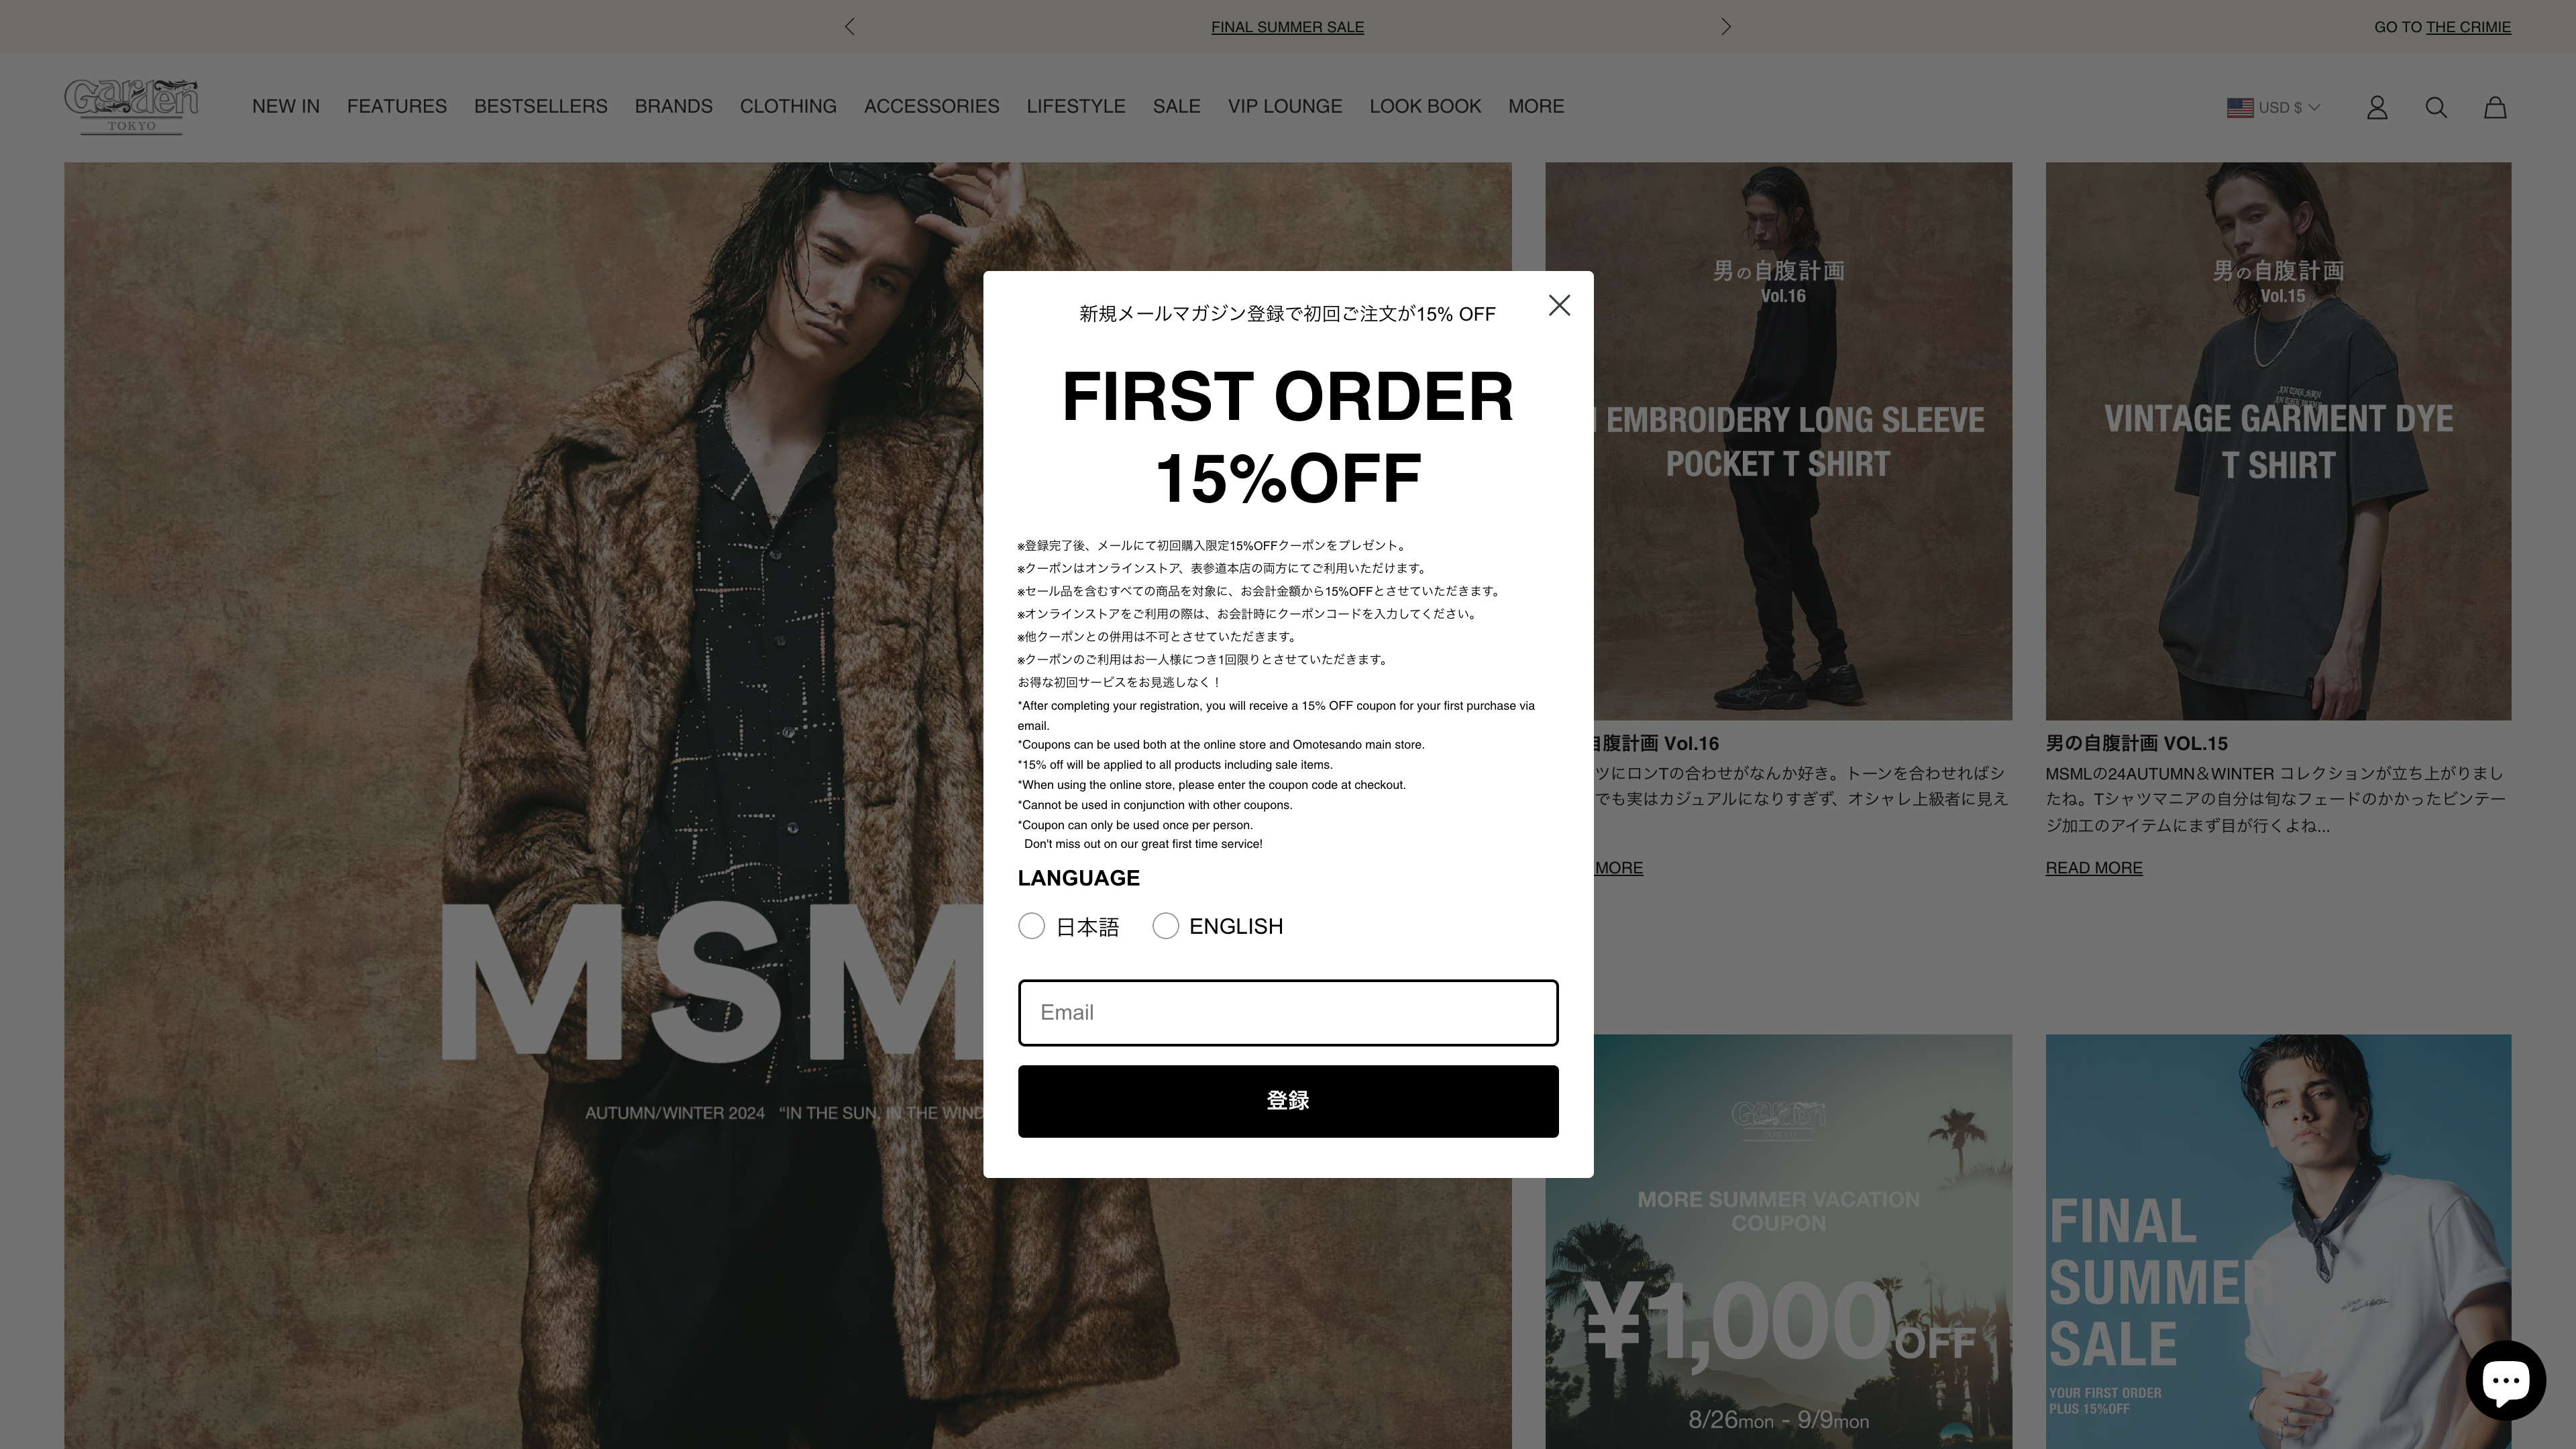Open the account profile icon

click(2377, 108)
